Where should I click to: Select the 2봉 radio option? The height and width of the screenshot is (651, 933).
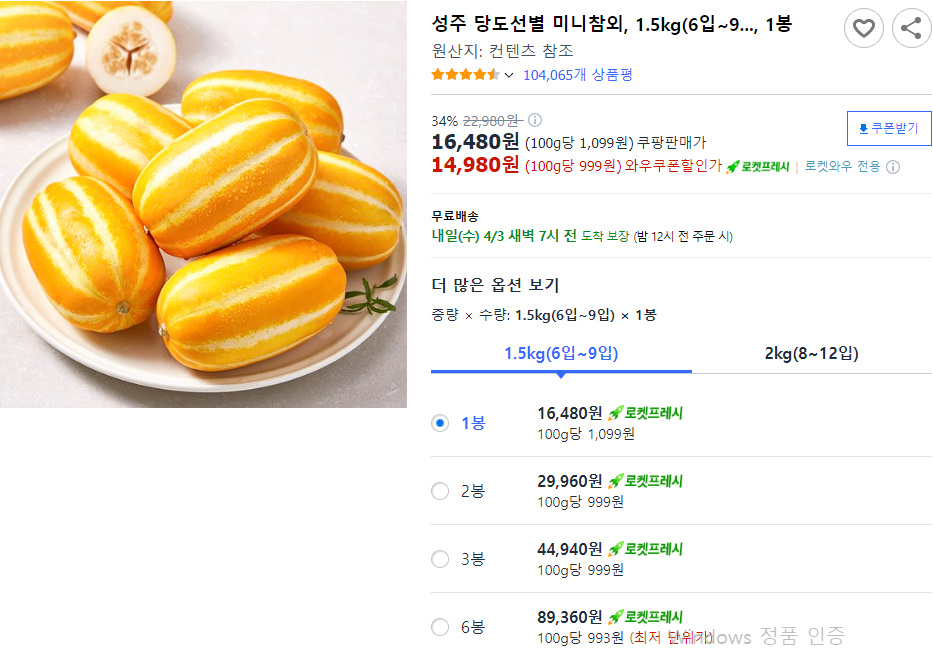[x=440, y=491]
